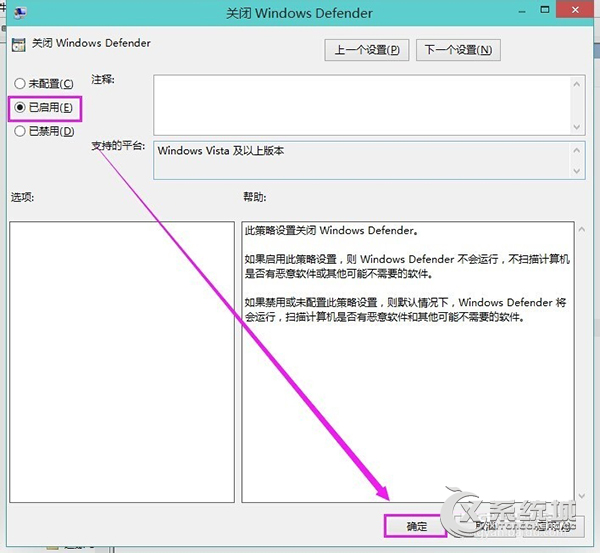Click the 注释: label

[103, 80]
